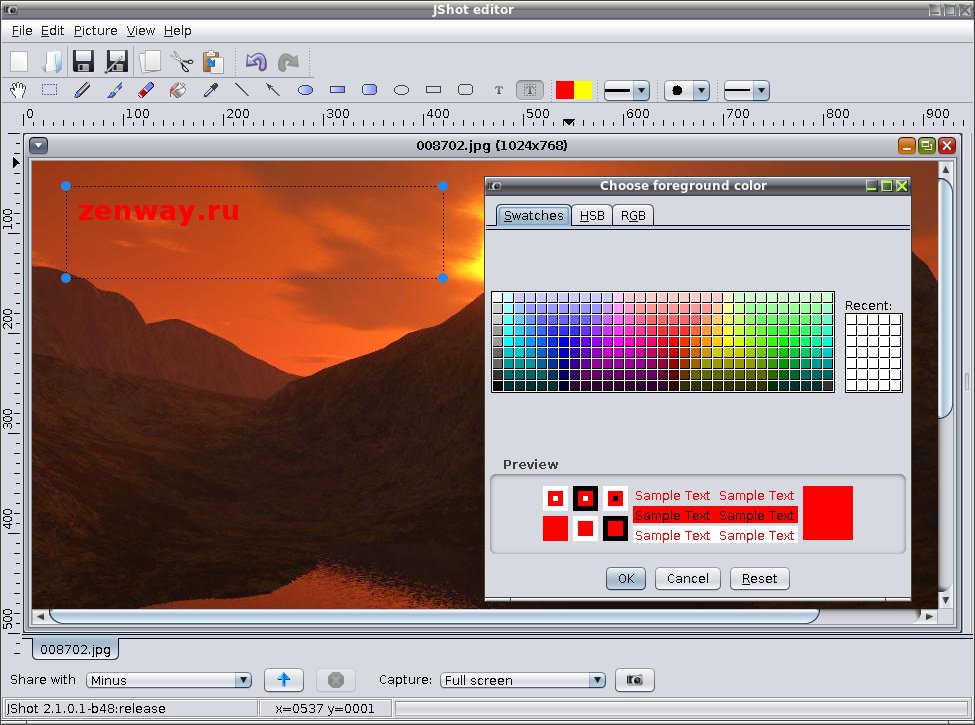
Task: Select the hand pan tool
Action: pyautogui.click(x=18, y=90)
